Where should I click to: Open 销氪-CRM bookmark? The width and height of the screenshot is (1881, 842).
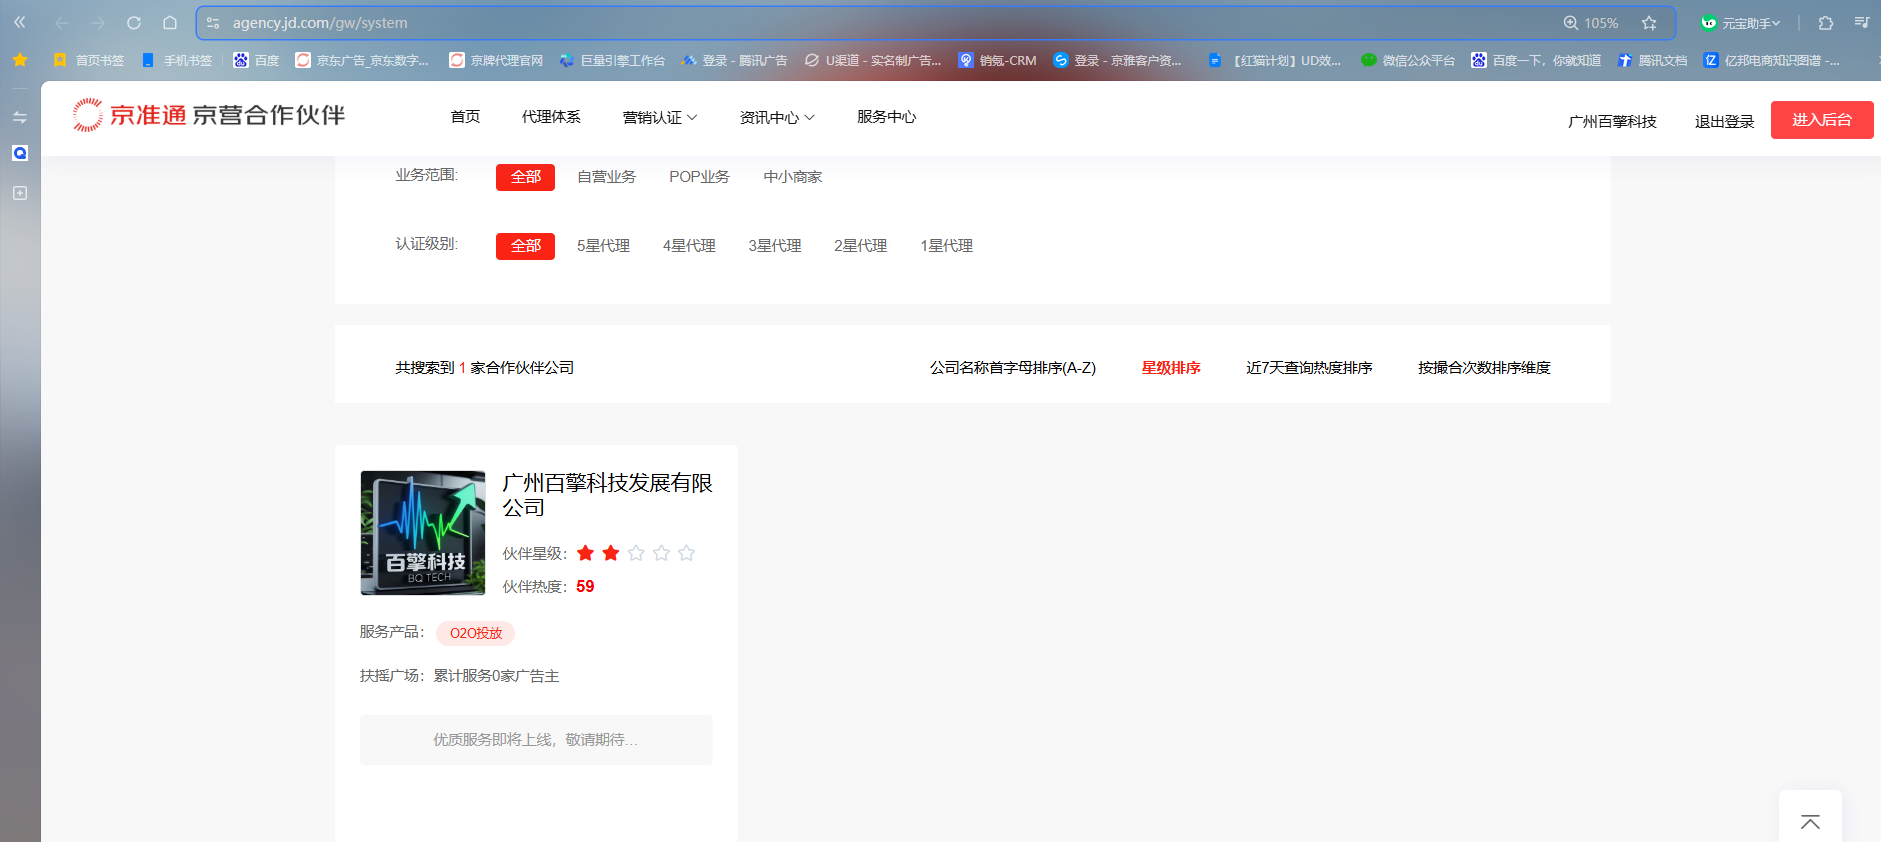point(997,61)
